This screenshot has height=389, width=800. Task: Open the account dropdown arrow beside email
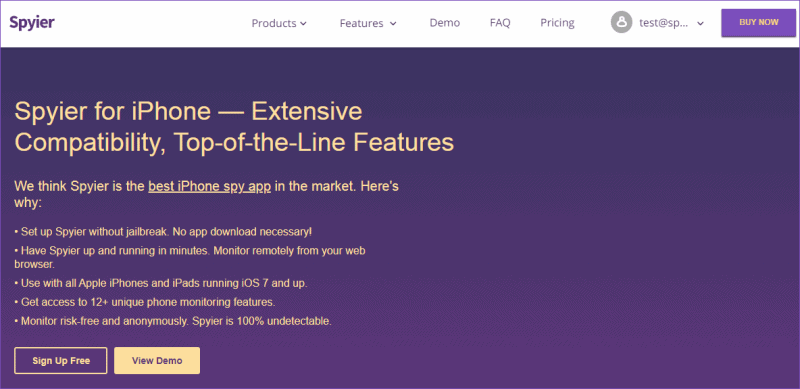(x=701, y=23)
